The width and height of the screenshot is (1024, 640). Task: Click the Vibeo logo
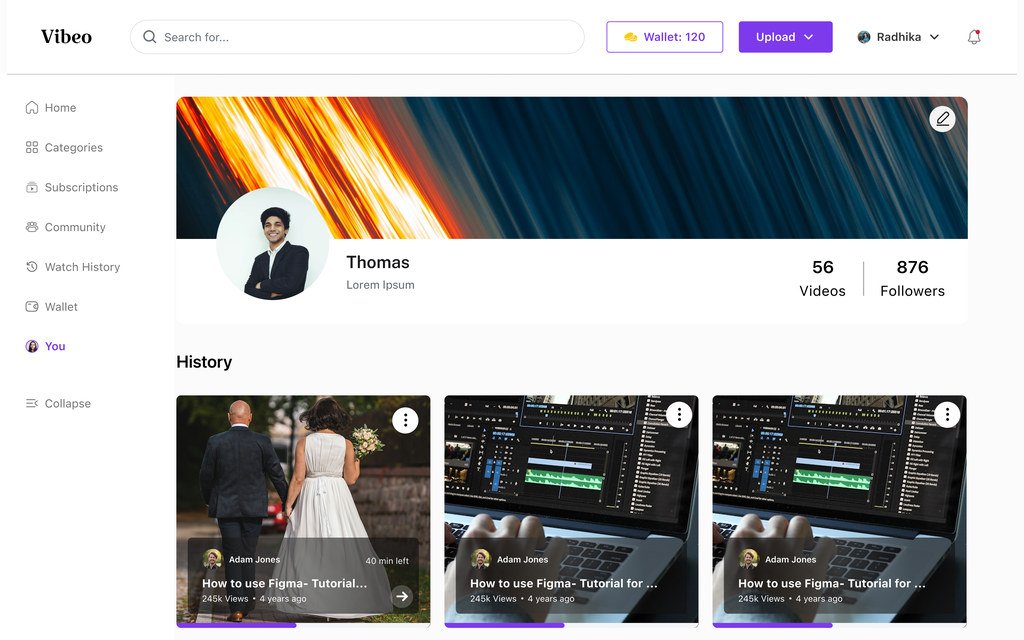(x=66, y=37)
